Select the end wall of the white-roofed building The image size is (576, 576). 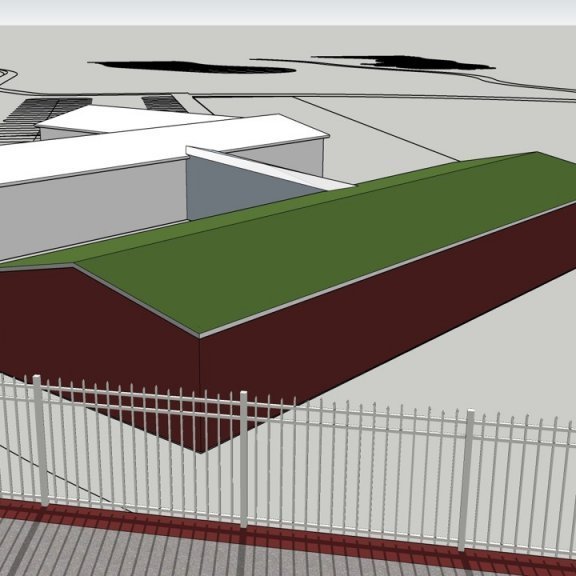coord(279,158)
